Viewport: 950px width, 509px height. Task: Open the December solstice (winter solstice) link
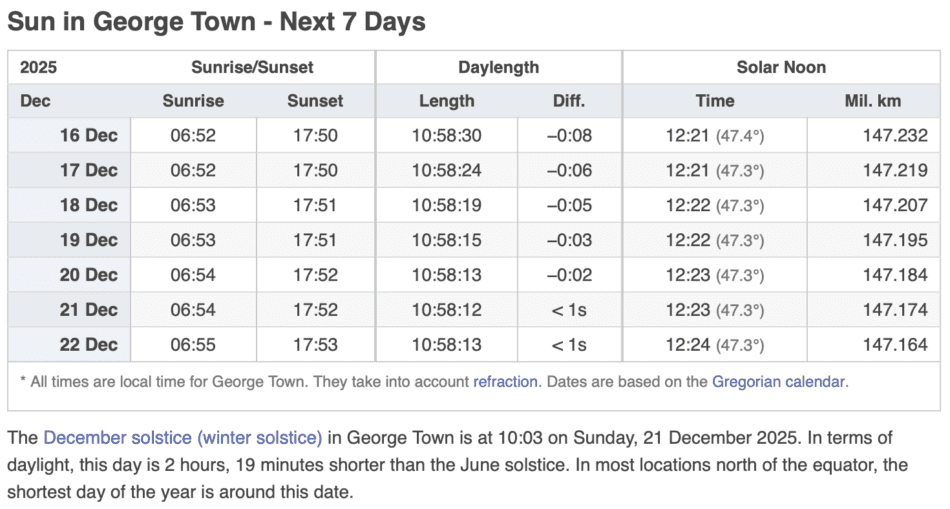pos(183,438)
